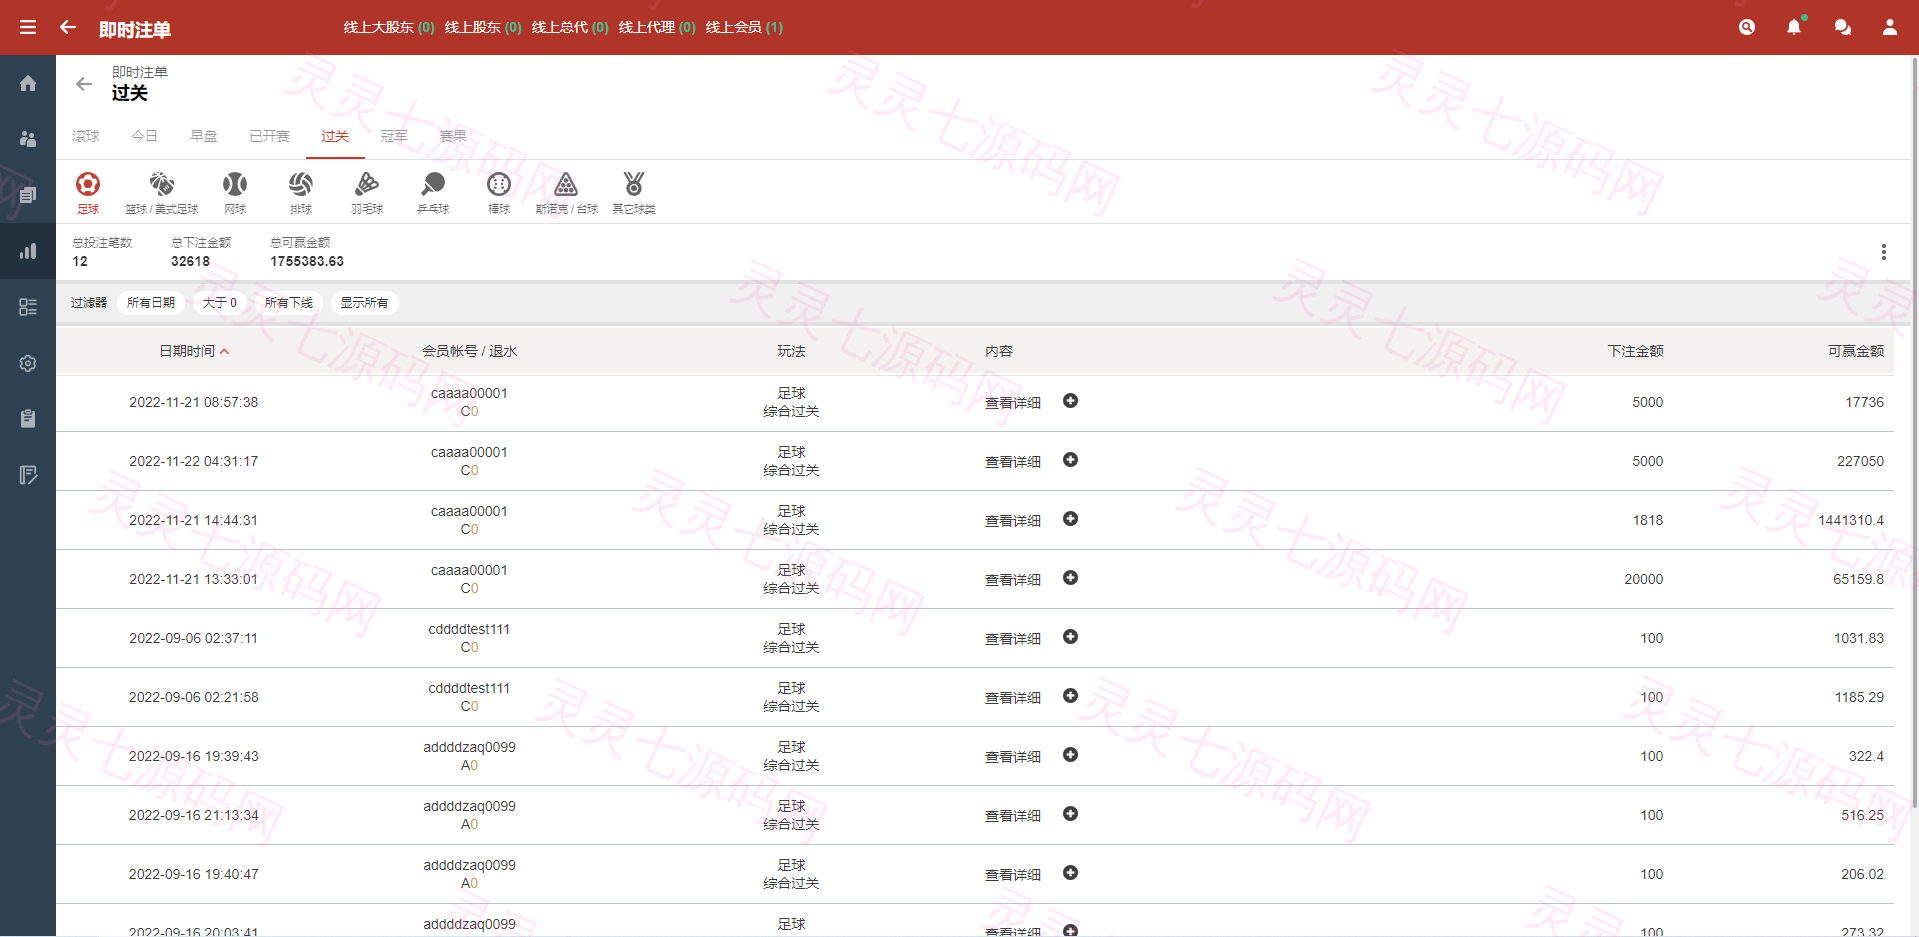Open the three-dot more options menu
This screenshot has width=1919, height=937.
(1884, 252)
